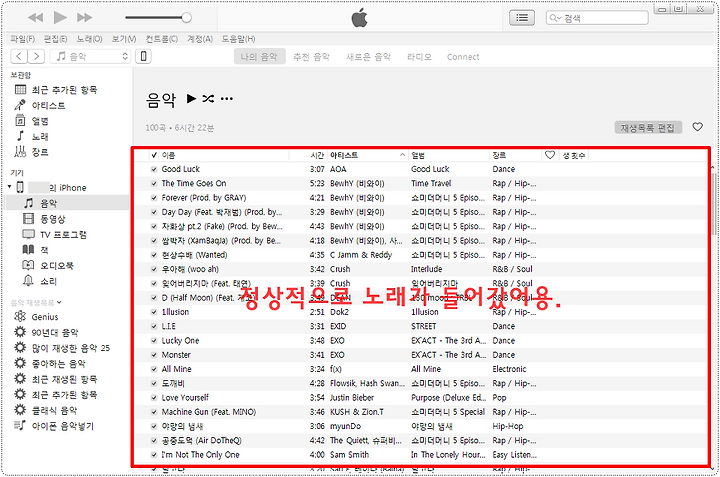This screenshot has height=477, width=720.
Task: Uncheck The Time Goes On checkbox
Action: coord(154,184)
